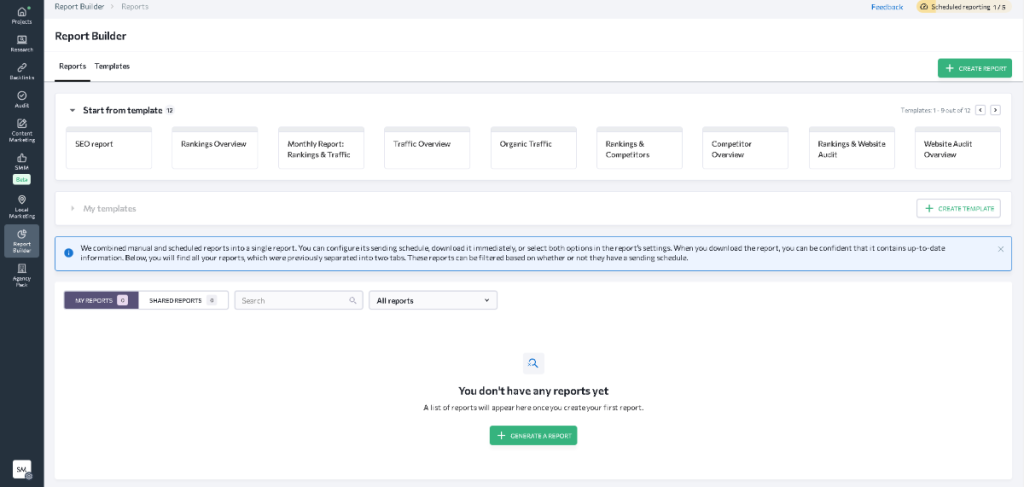Select the Shared Reports tab
Screen dimensions: 1024x487
[x=184, y=300]
